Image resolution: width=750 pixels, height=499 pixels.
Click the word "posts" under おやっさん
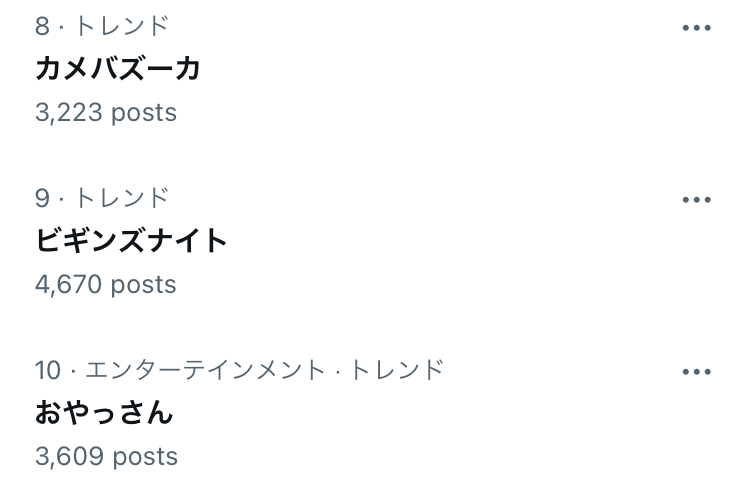[144, 457]
